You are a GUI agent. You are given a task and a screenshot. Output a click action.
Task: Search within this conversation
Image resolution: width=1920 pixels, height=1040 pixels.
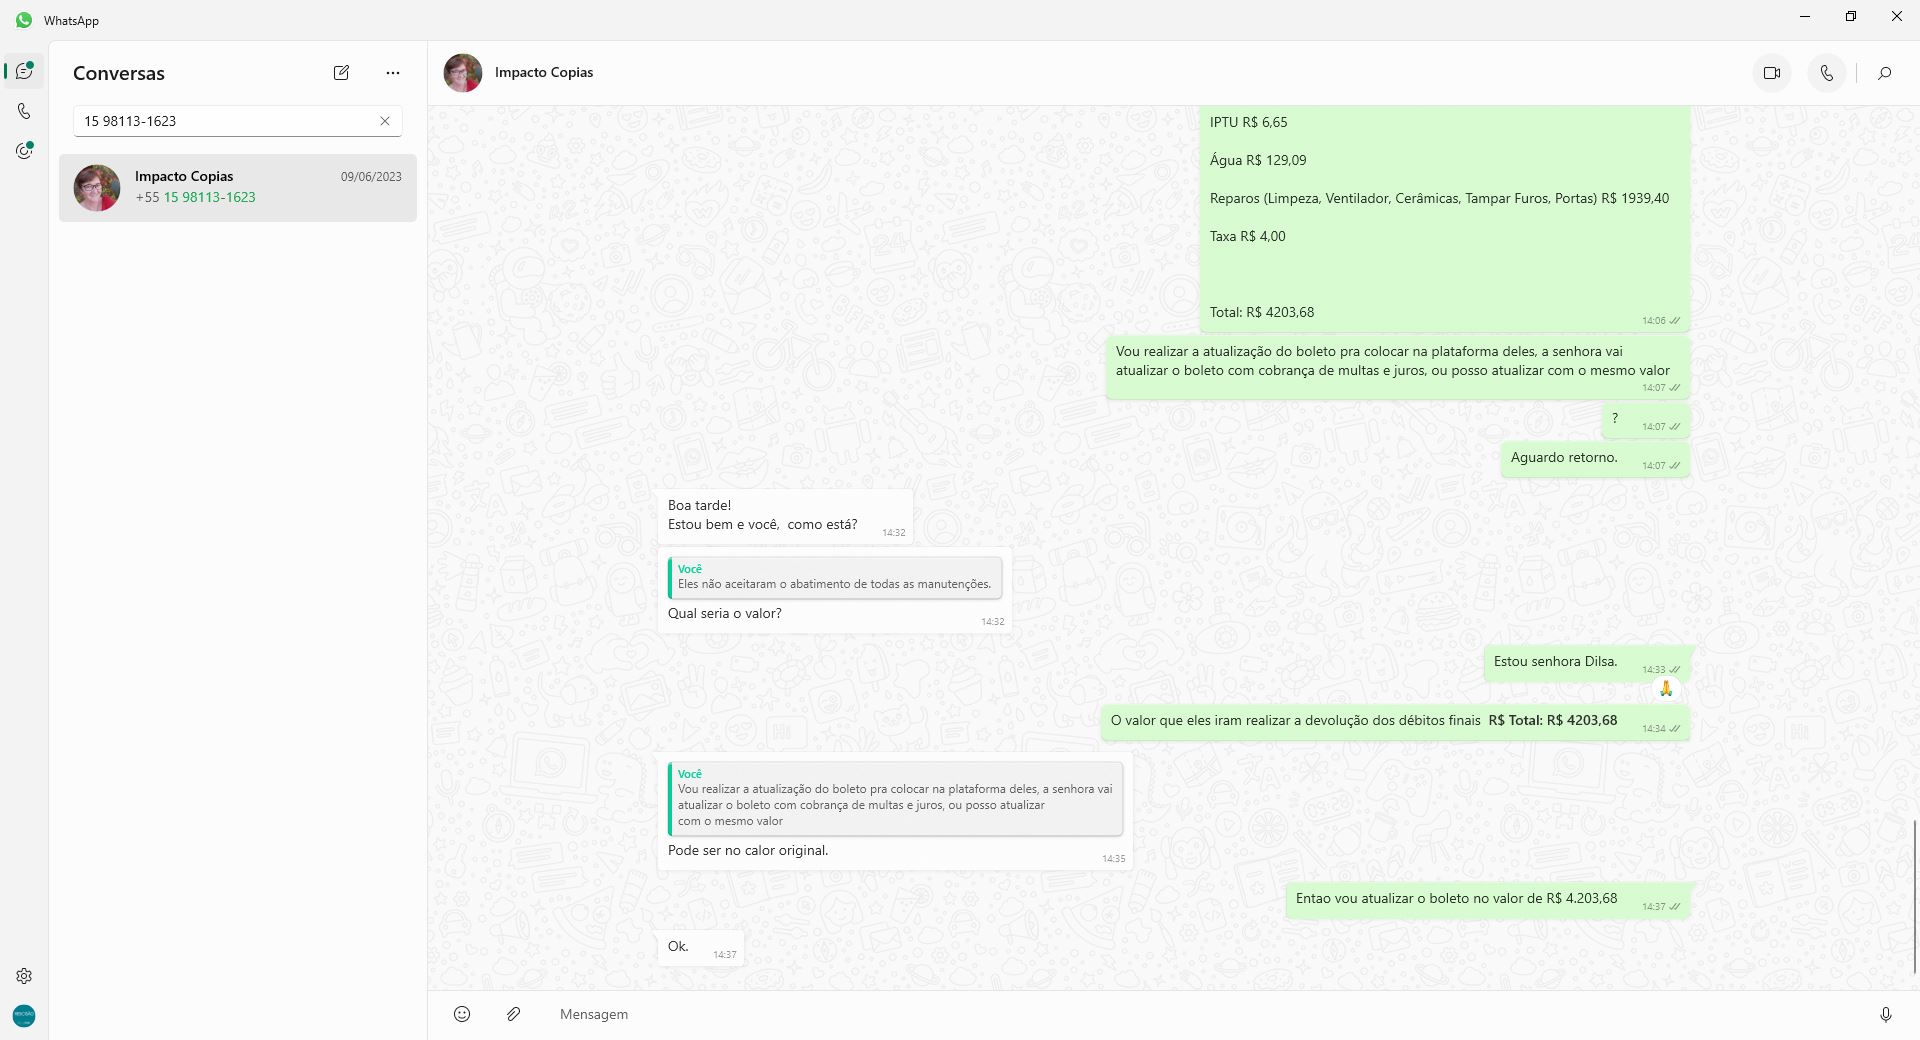click(x=1885, y=73)
